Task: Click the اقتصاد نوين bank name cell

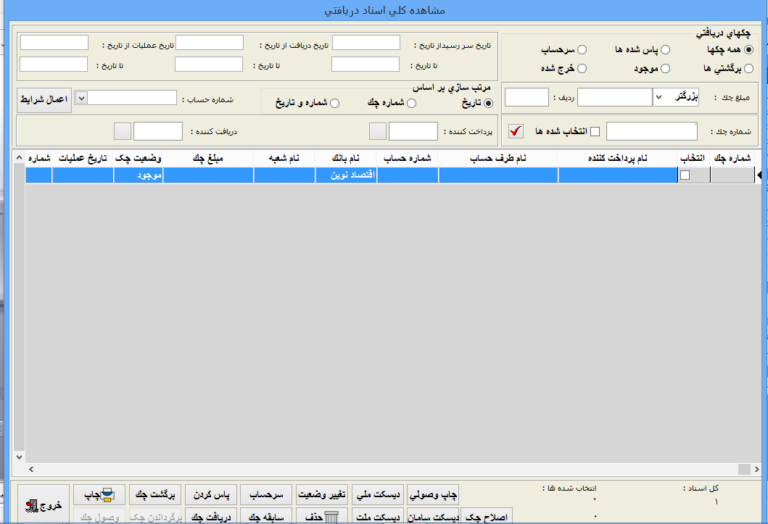Action: 346,175
